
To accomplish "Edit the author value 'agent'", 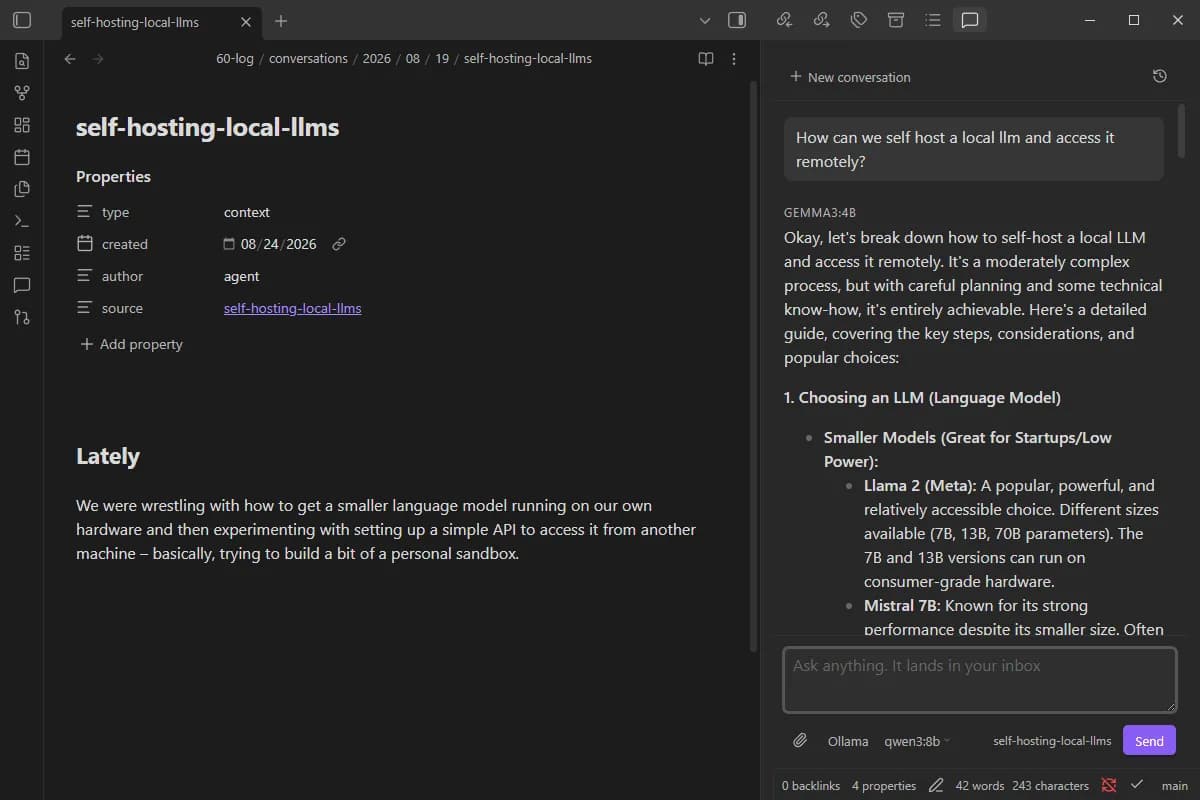I will 242,276.
